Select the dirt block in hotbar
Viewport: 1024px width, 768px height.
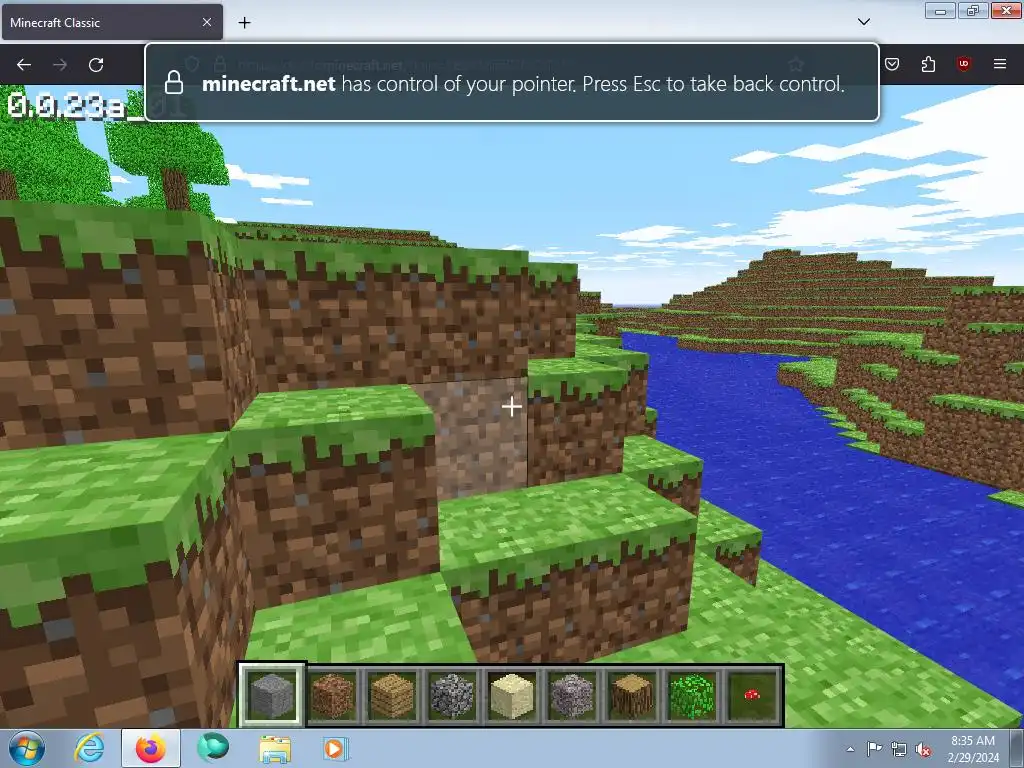332,696
